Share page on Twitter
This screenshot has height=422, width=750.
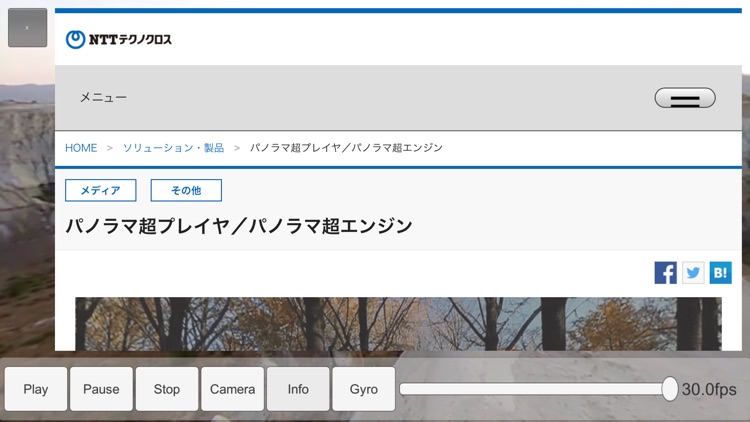coord(693,273)
